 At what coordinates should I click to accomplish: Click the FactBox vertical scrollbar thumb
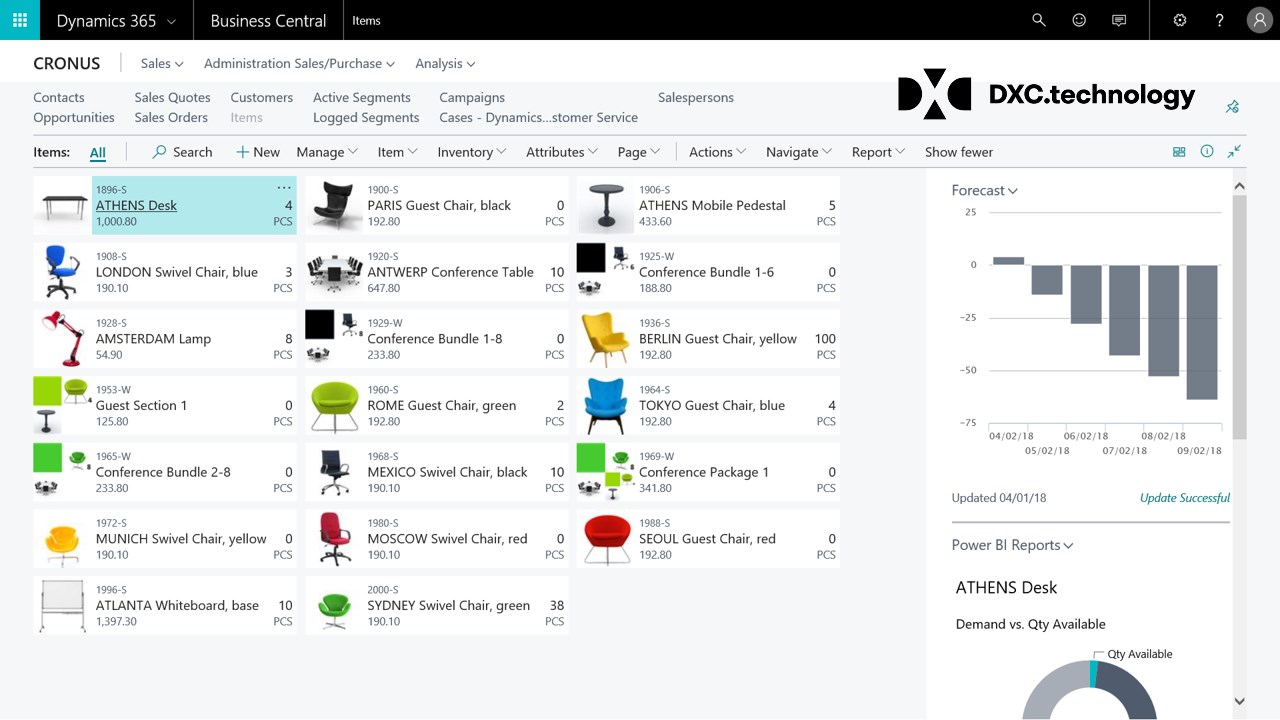pos(1240,317)
